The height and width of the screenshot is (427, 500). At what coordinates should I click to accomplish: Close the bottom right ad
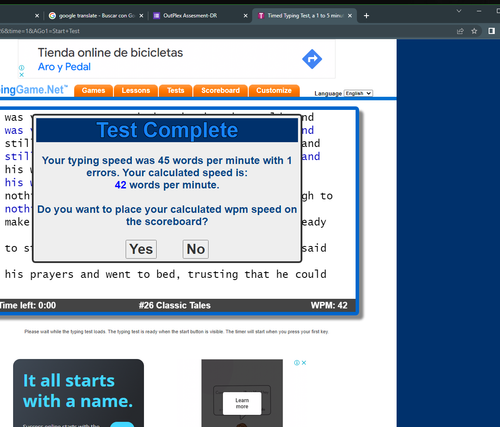304,363
